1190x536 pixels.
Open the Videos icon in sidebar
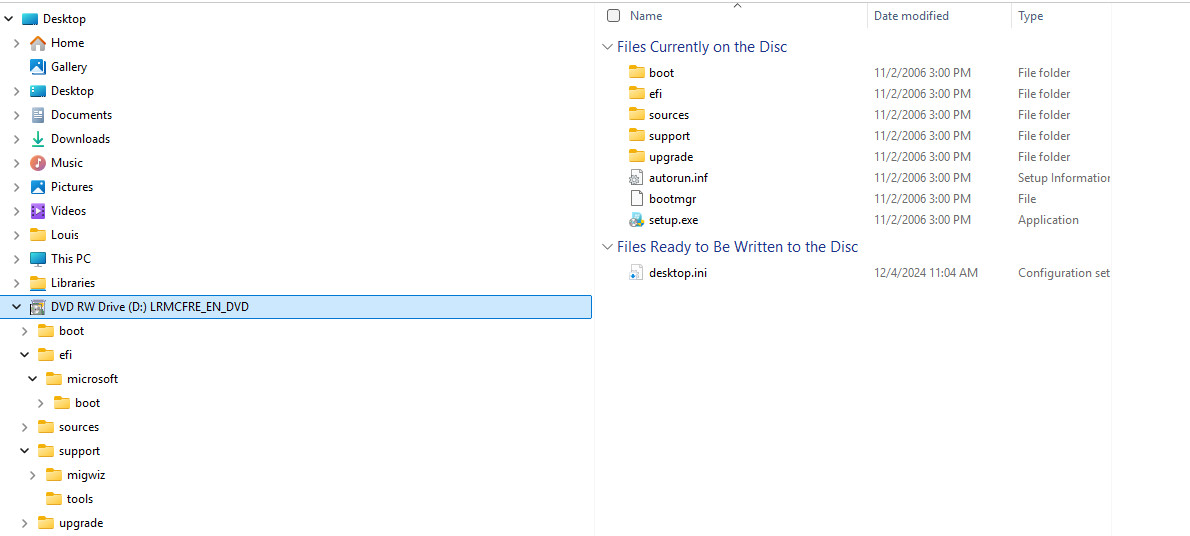pos(37,211)
